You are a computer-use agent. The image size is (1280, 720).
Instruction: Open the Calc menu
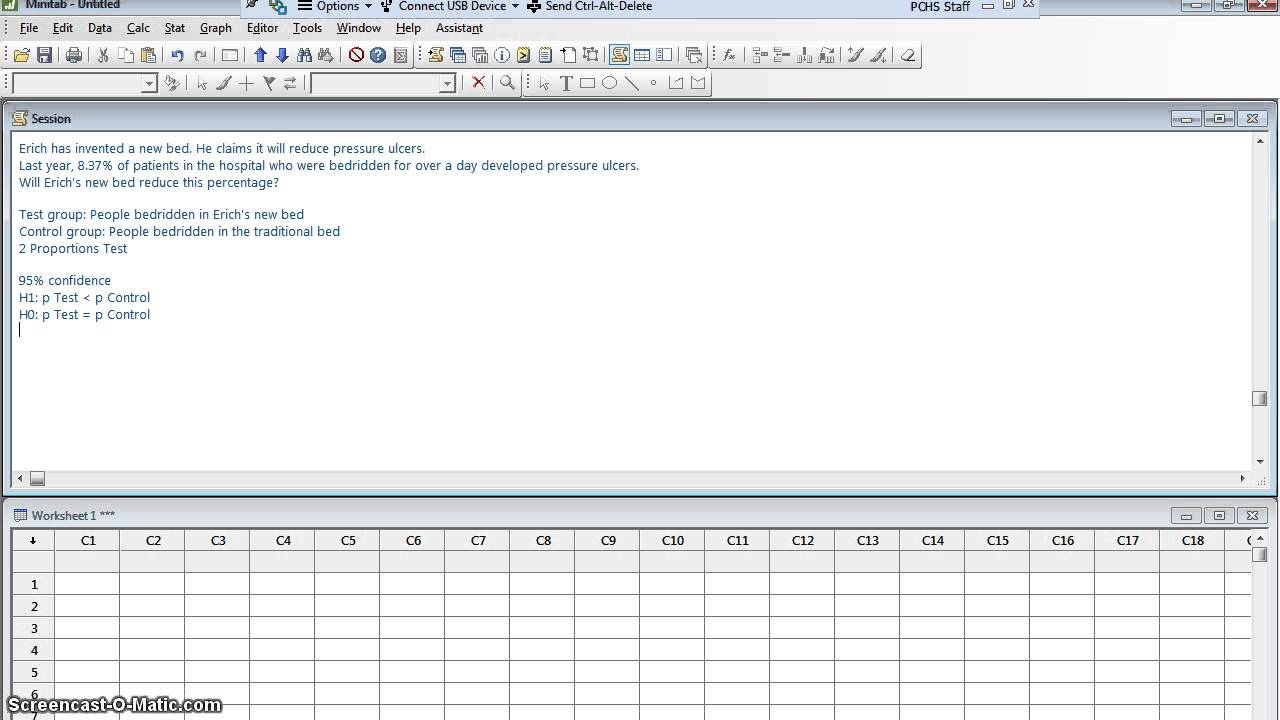(x=138, y=28)
